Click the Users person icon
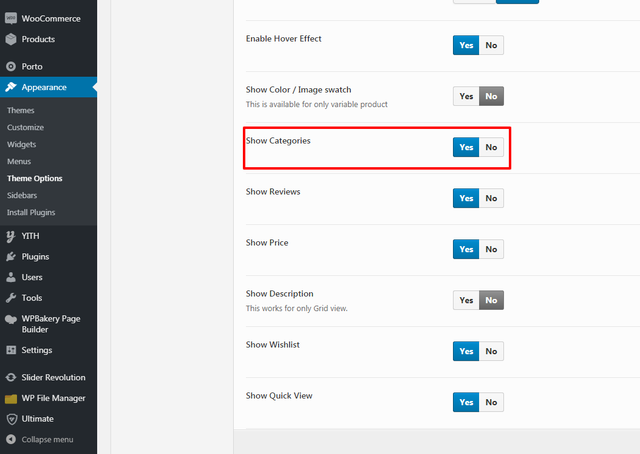 (x=11, y=277)
